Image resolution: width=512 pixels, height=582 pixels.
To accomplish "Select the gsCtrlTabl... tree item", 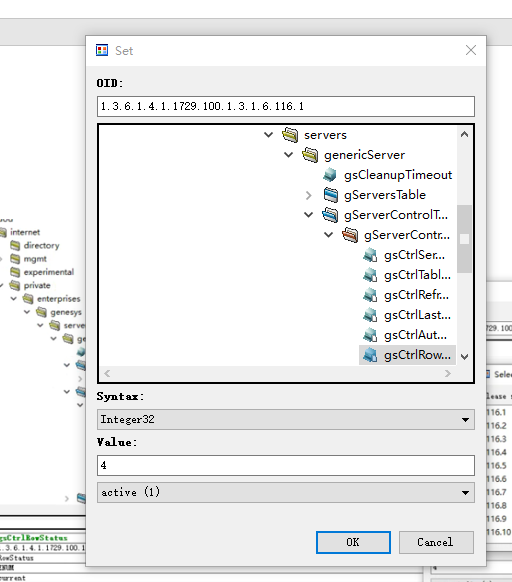I will tap(417, 275).
